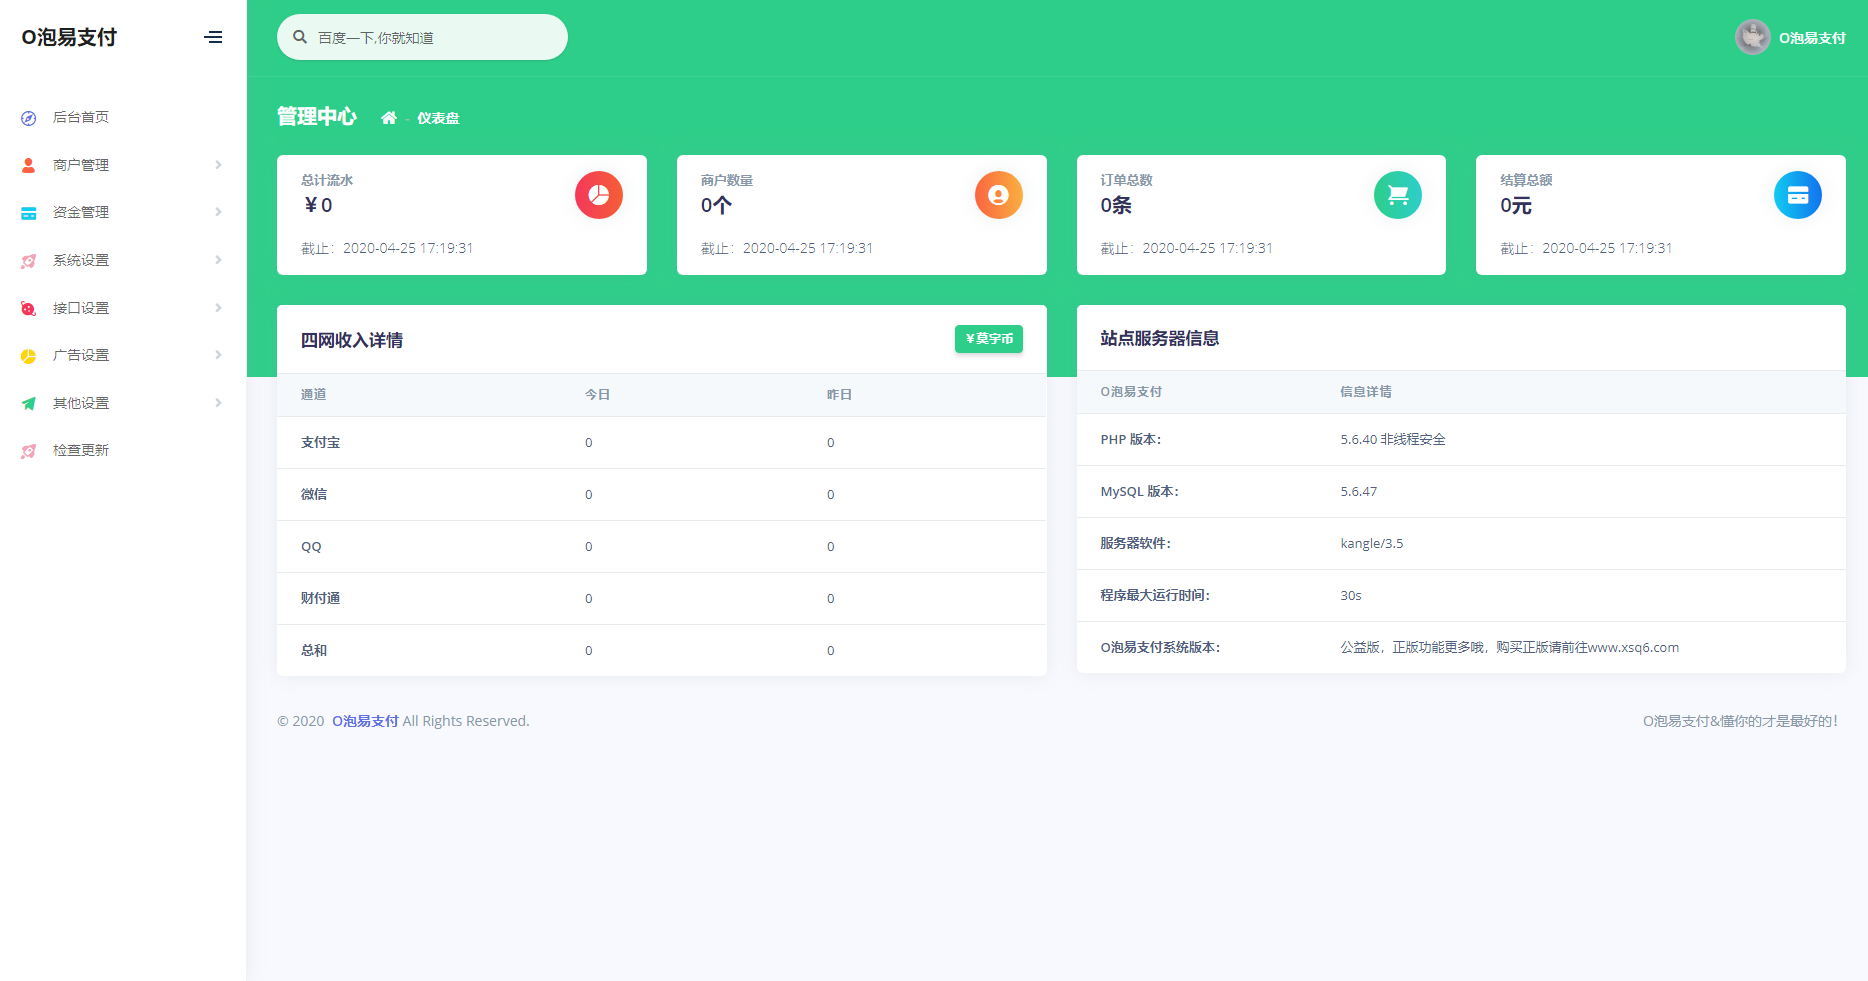Click the 结算总额 card icon
This screenshot has height=981, width=1868.
(1797, 195)
